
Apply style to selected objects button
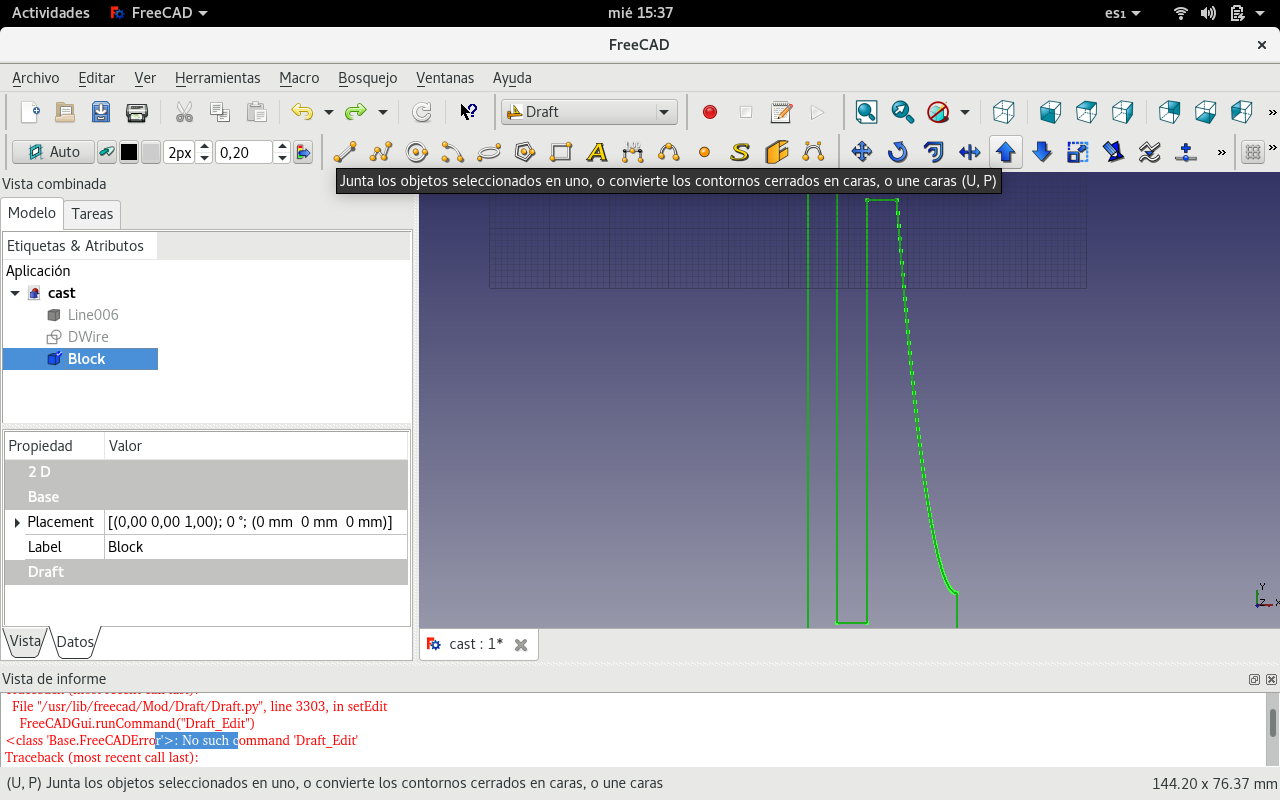tap(303, 152)
